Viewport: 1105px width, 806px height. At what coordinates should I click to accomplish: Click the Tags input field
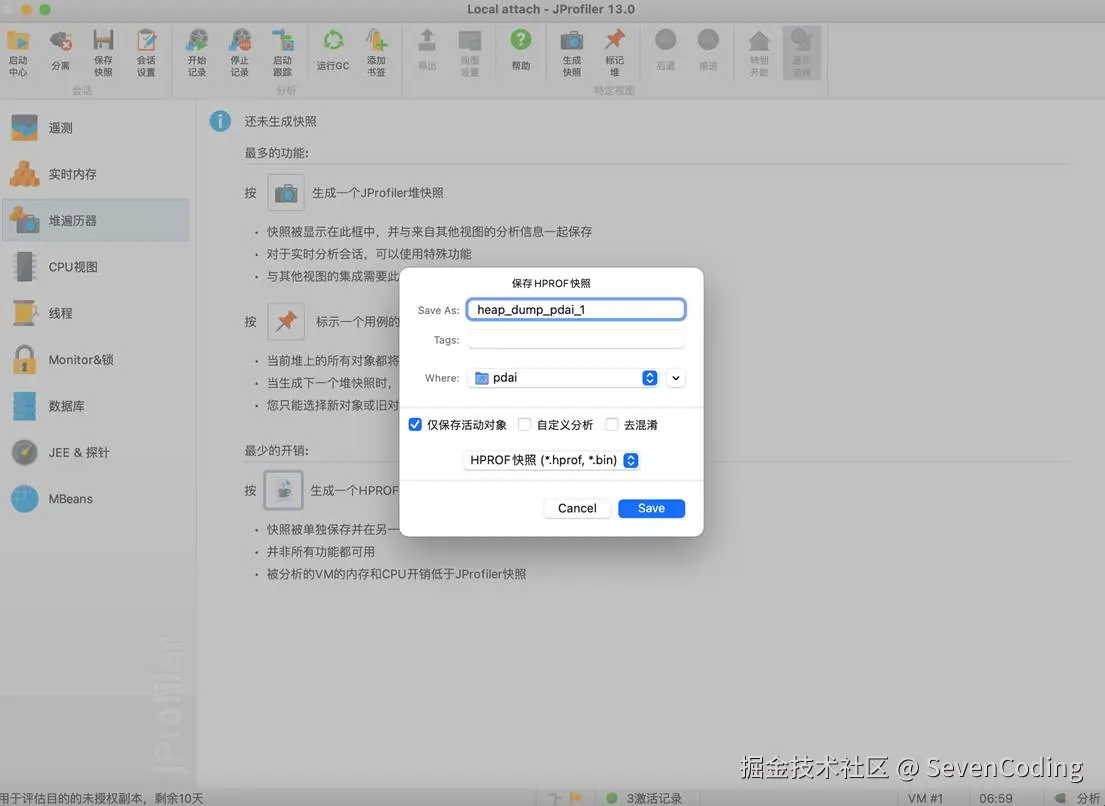tap(576, 340)
